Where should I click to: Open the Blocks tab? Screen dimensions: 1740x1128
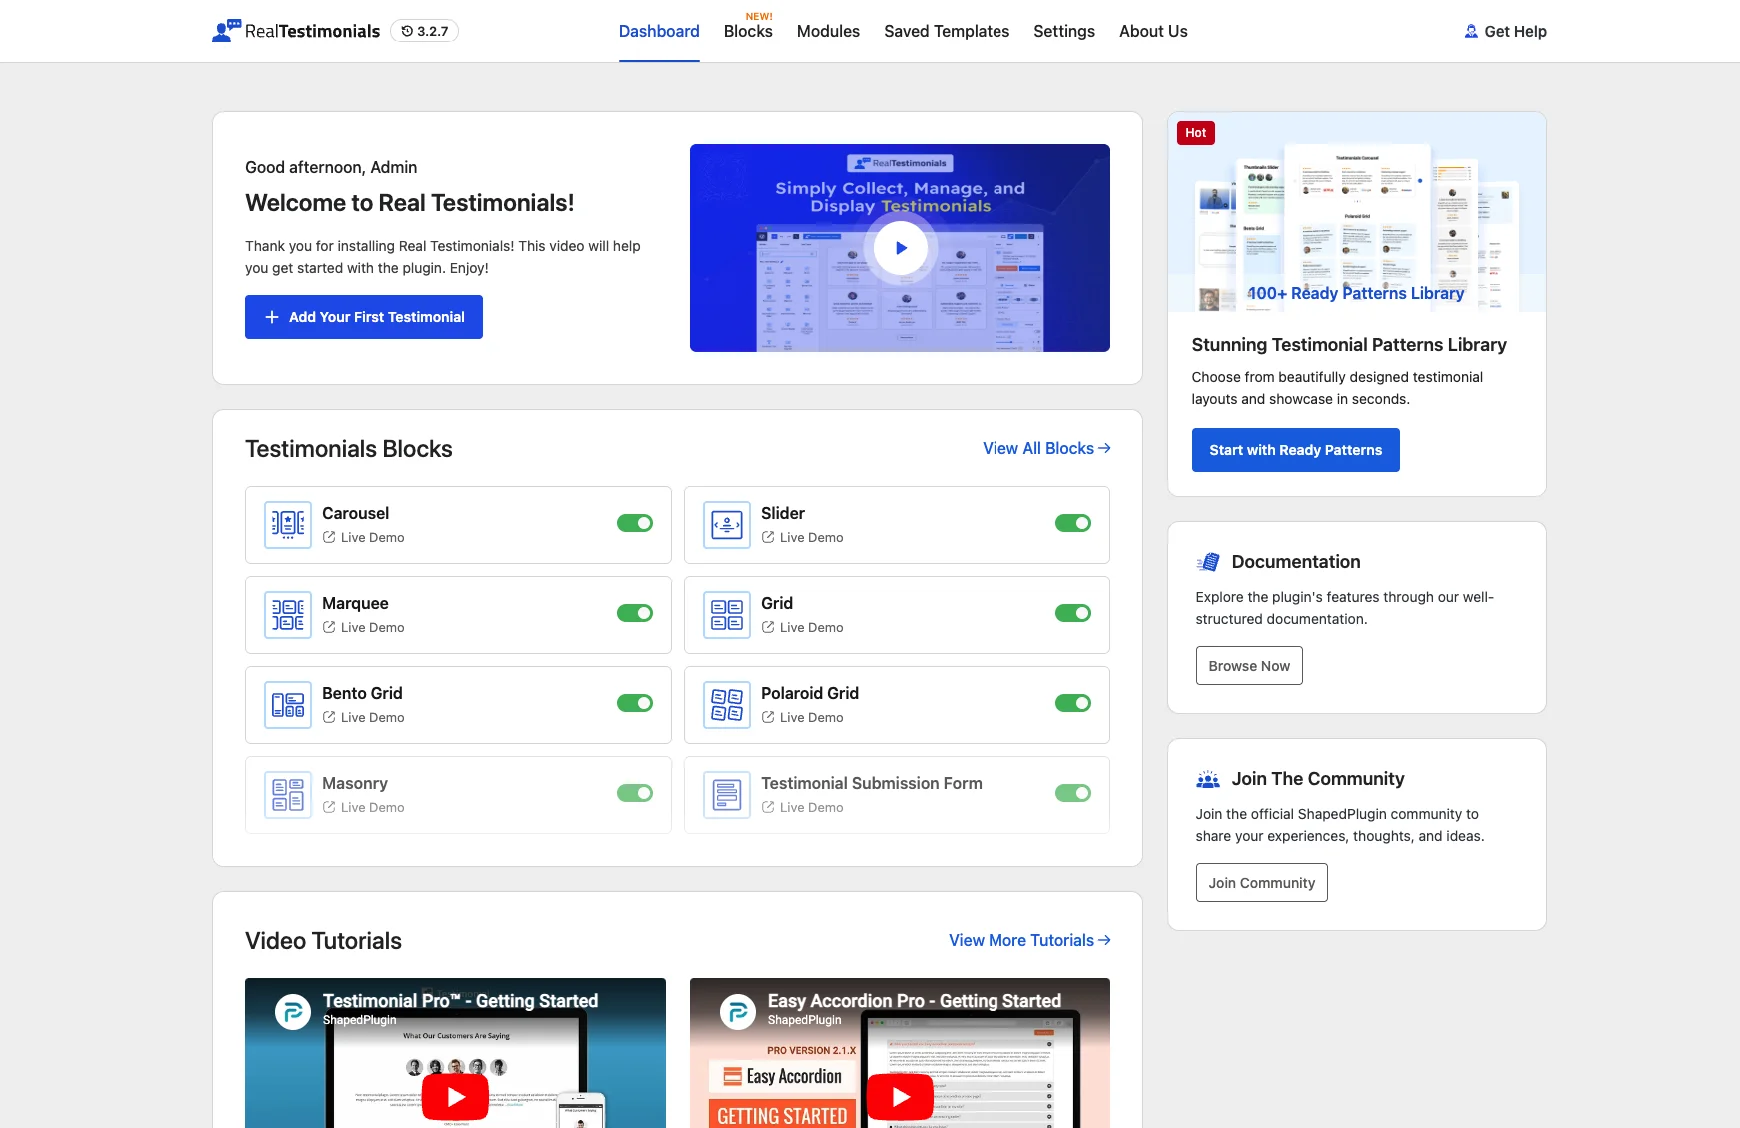pos(748,31)
